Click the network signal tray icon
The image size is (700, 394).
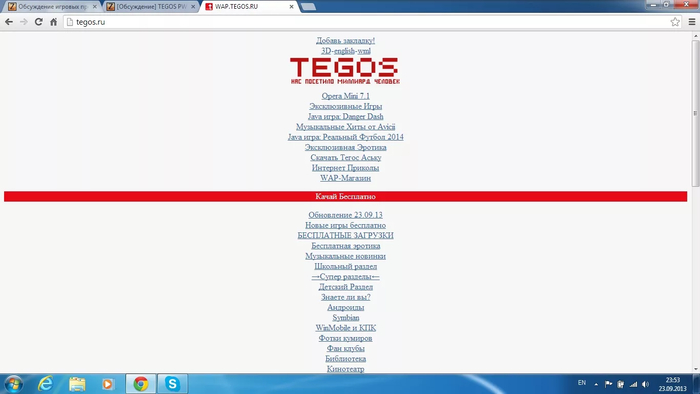click(633, 384)
